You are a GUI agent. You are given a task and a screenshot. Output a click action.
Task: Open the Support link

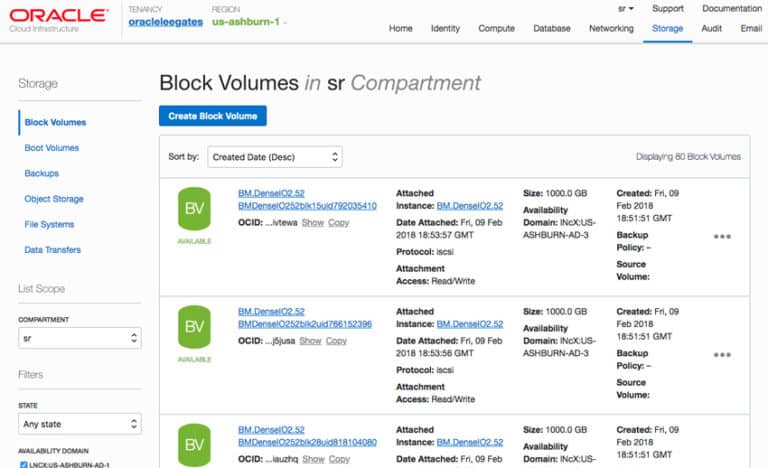pos(668,9)
